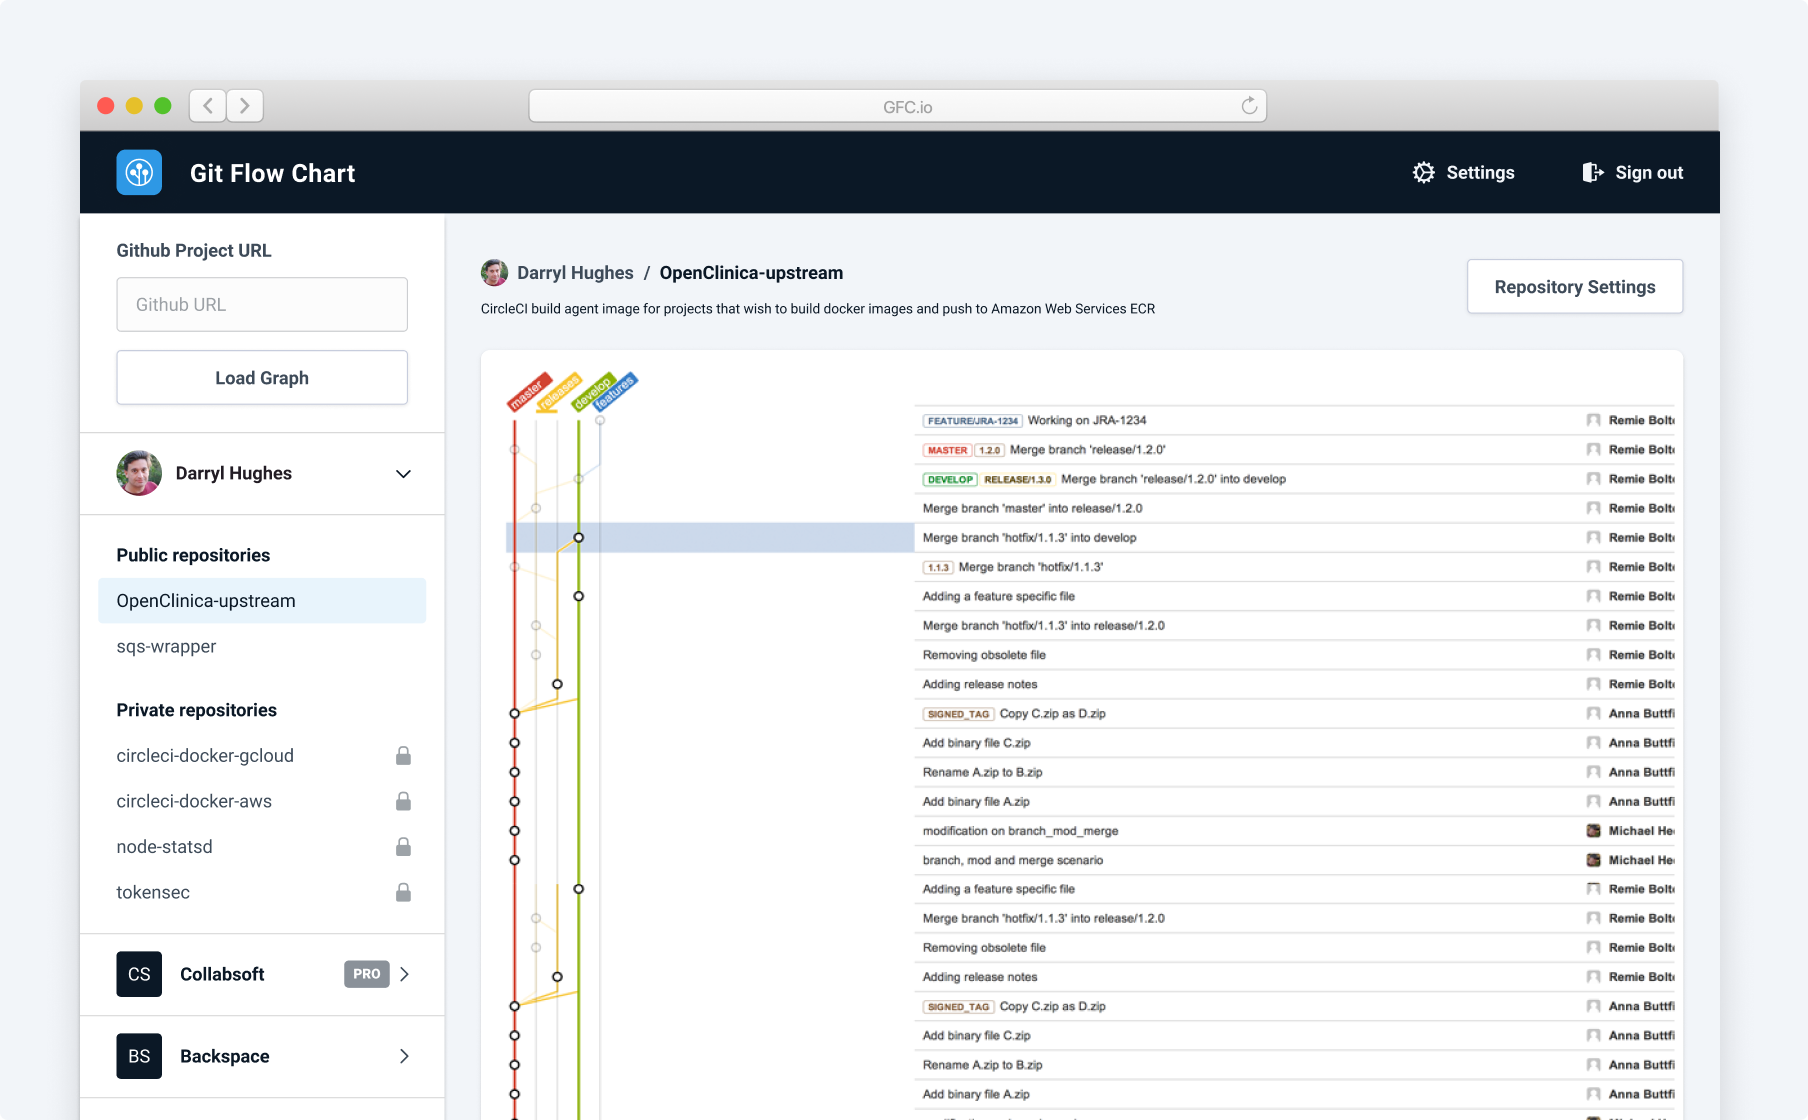Screen dimensions: 1808x1120
Task: Open the OpenClinica-upstream repository
Action: (x=262, y=601)
